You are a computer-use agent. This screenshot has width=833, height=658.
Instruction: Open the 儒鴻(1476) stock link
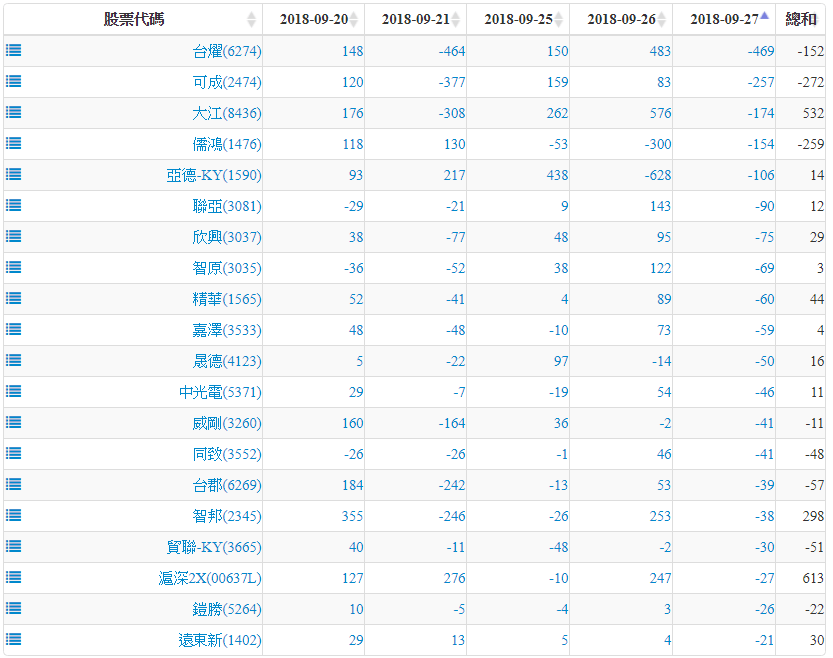pyautogui.click(x=226, y=144)
